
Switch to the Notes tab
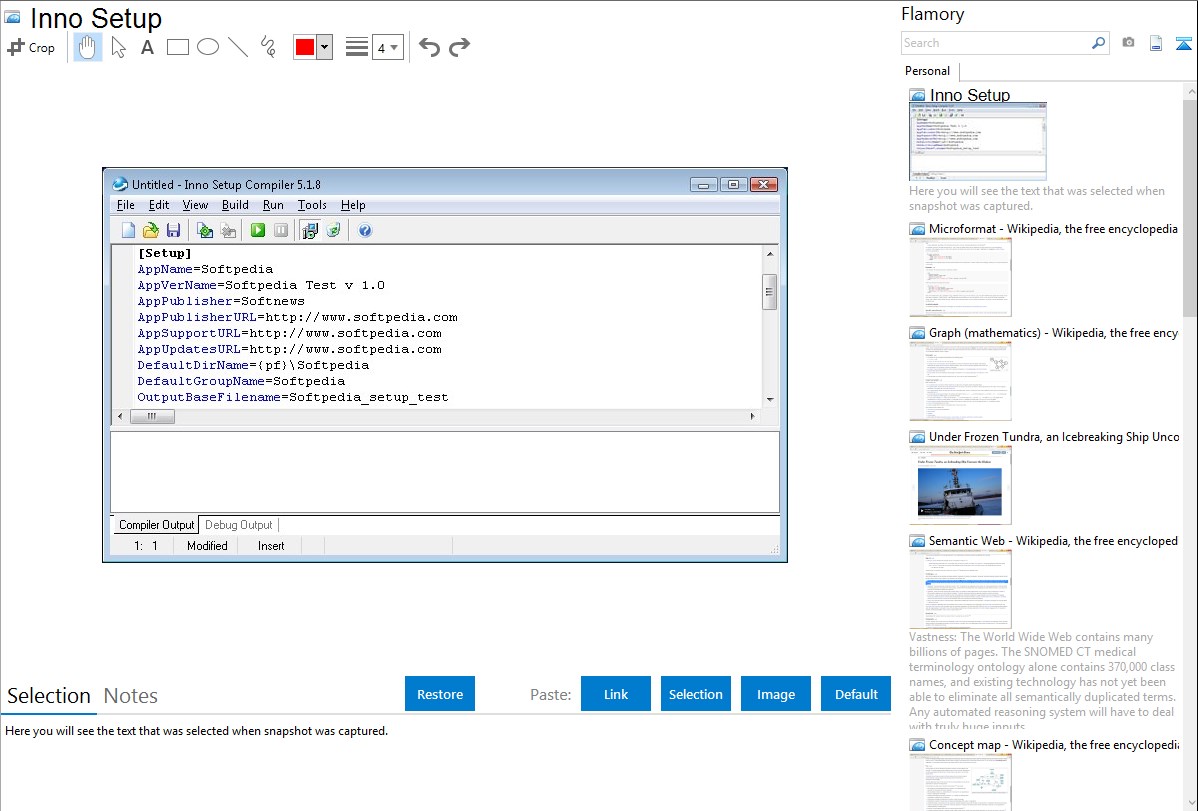coord(131,696)
